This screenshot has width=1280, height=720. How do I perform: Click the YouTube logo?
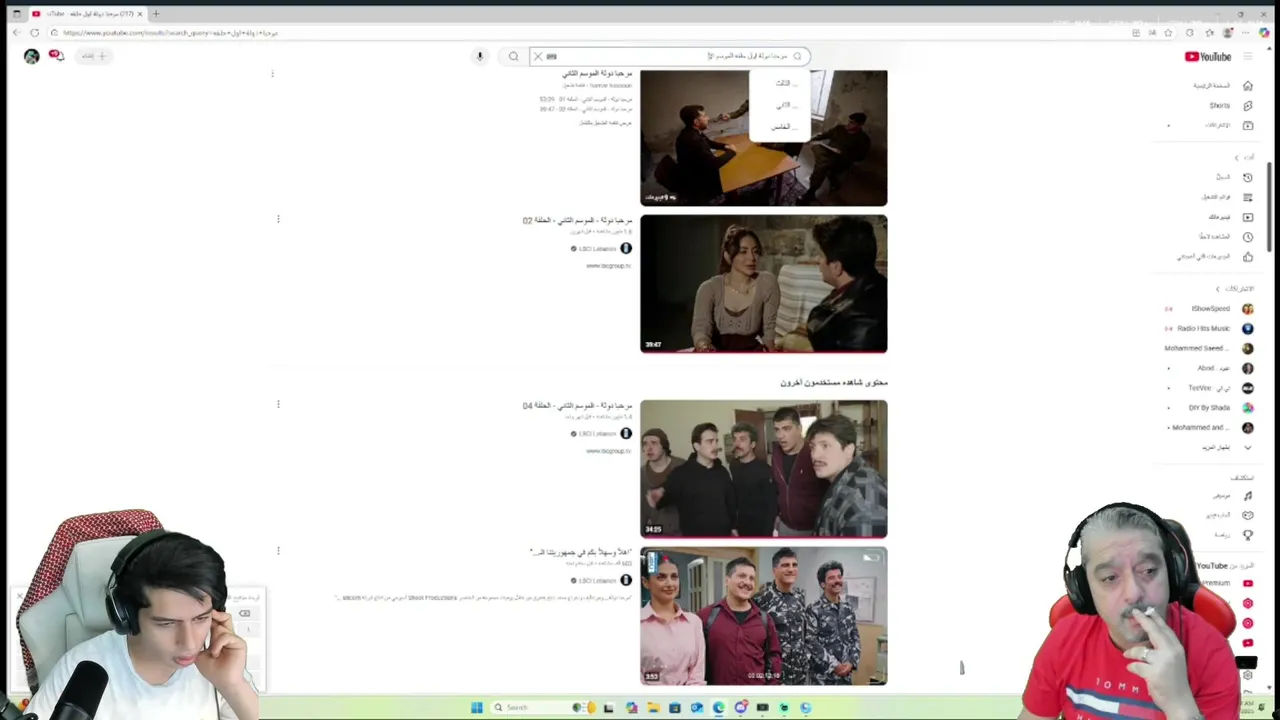click(1208, 57)
